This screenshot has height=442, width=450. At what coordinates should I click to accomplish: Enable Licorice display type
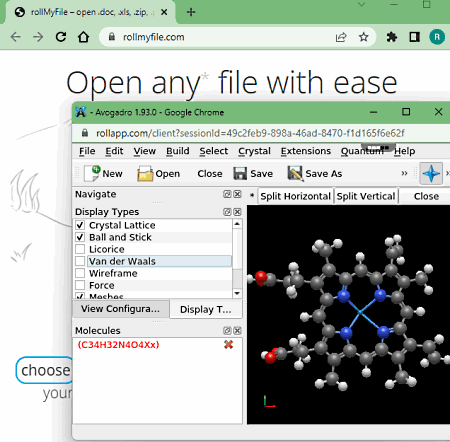click(80, 249)
